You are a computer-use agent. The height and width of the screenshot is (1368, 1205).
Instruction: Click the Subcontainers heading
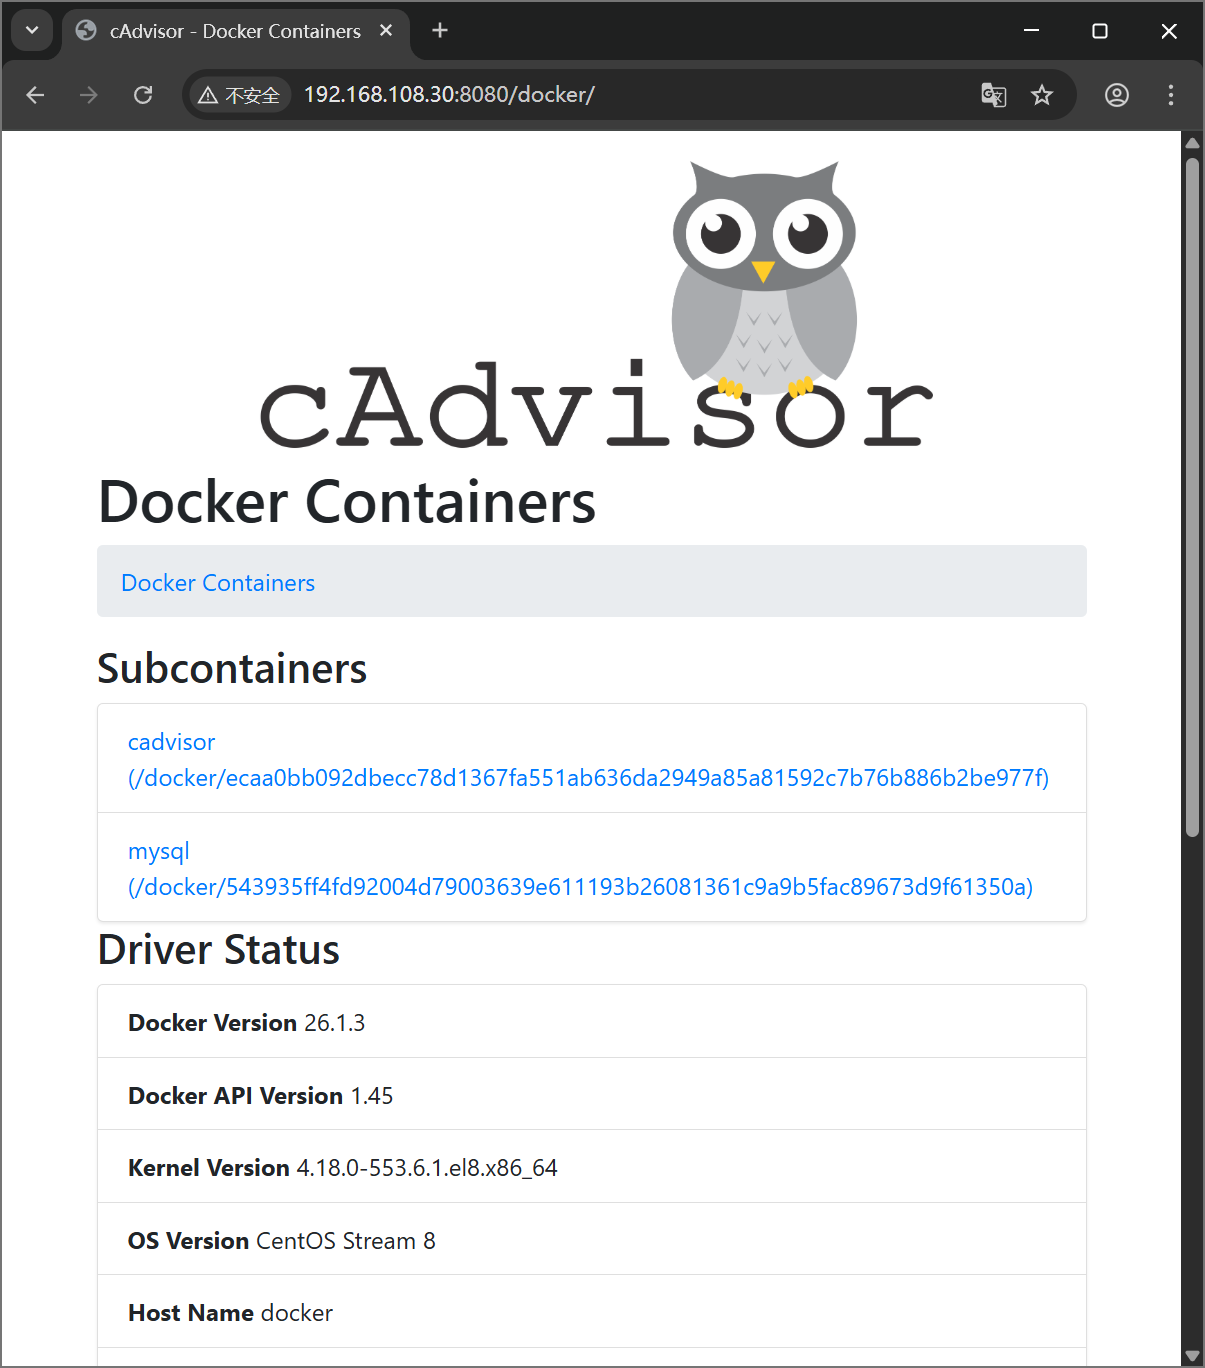click(x=232, y=669)
